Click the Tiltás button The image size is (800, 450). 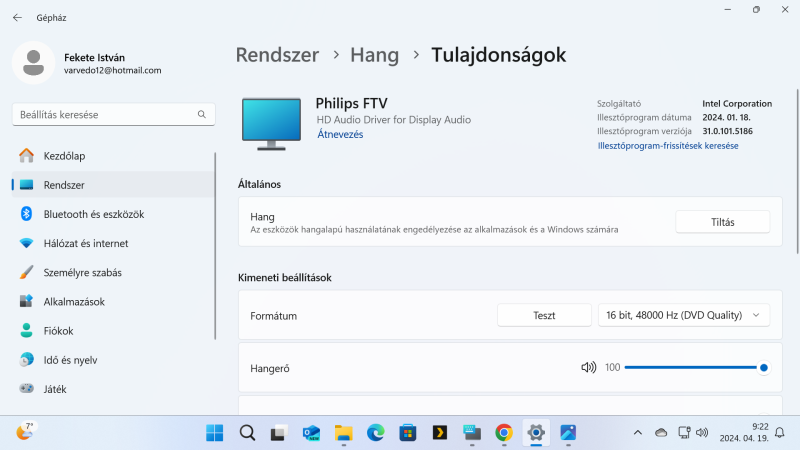[722, 222]
